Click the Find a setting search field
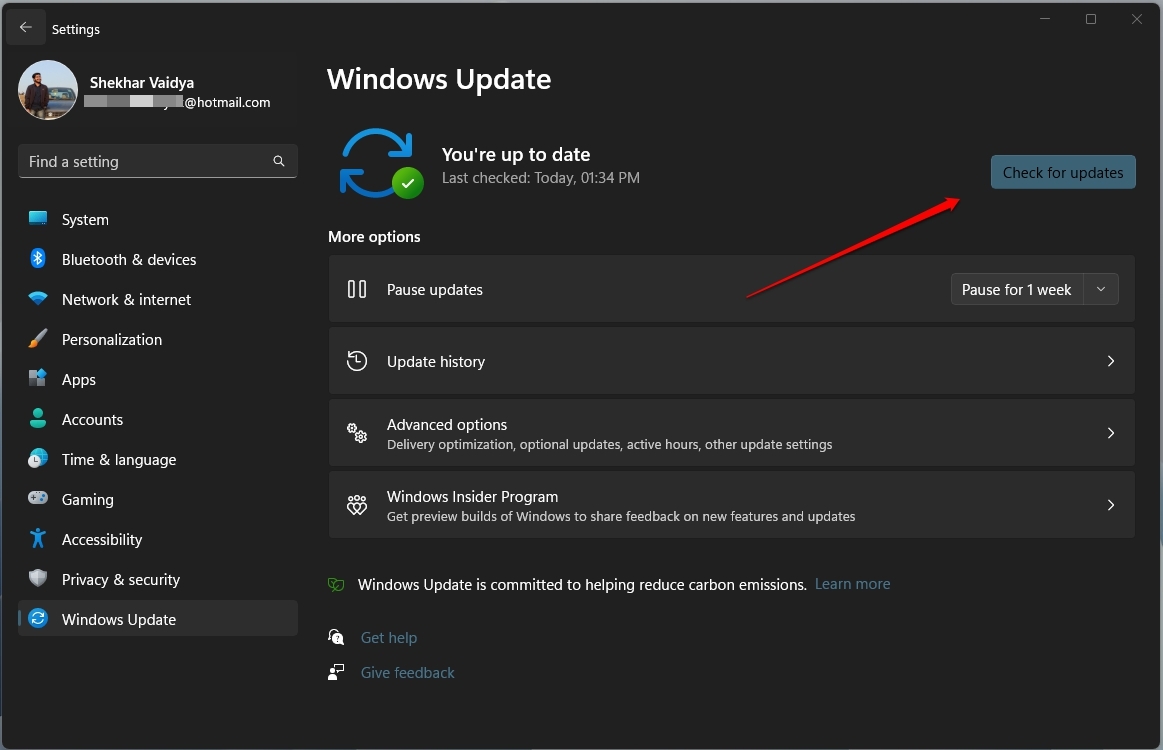 tap(157, 161)
